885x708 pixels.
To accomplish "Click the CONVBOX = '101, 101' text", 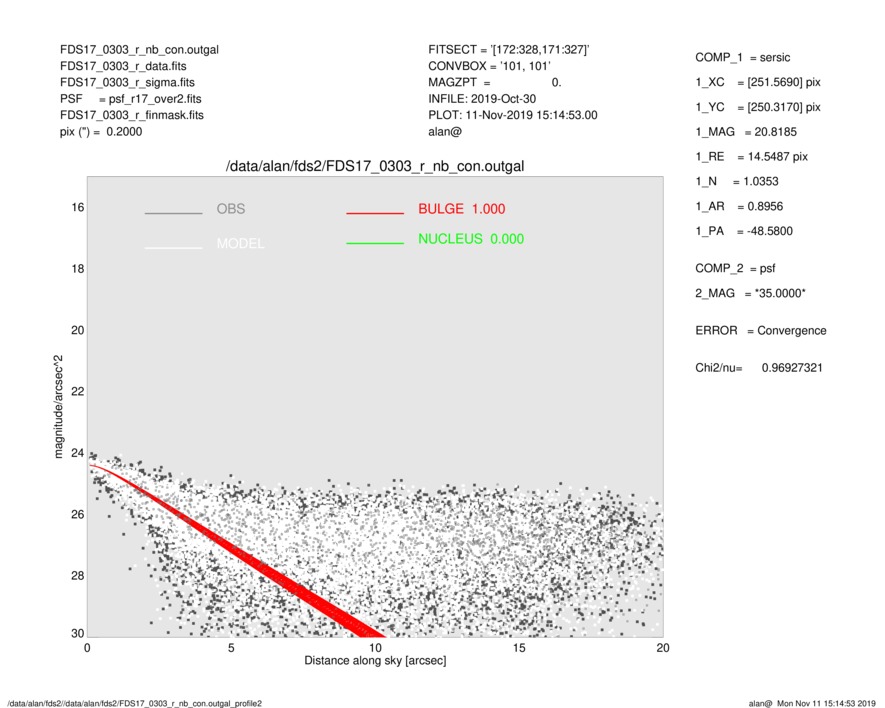I will 489,66.
